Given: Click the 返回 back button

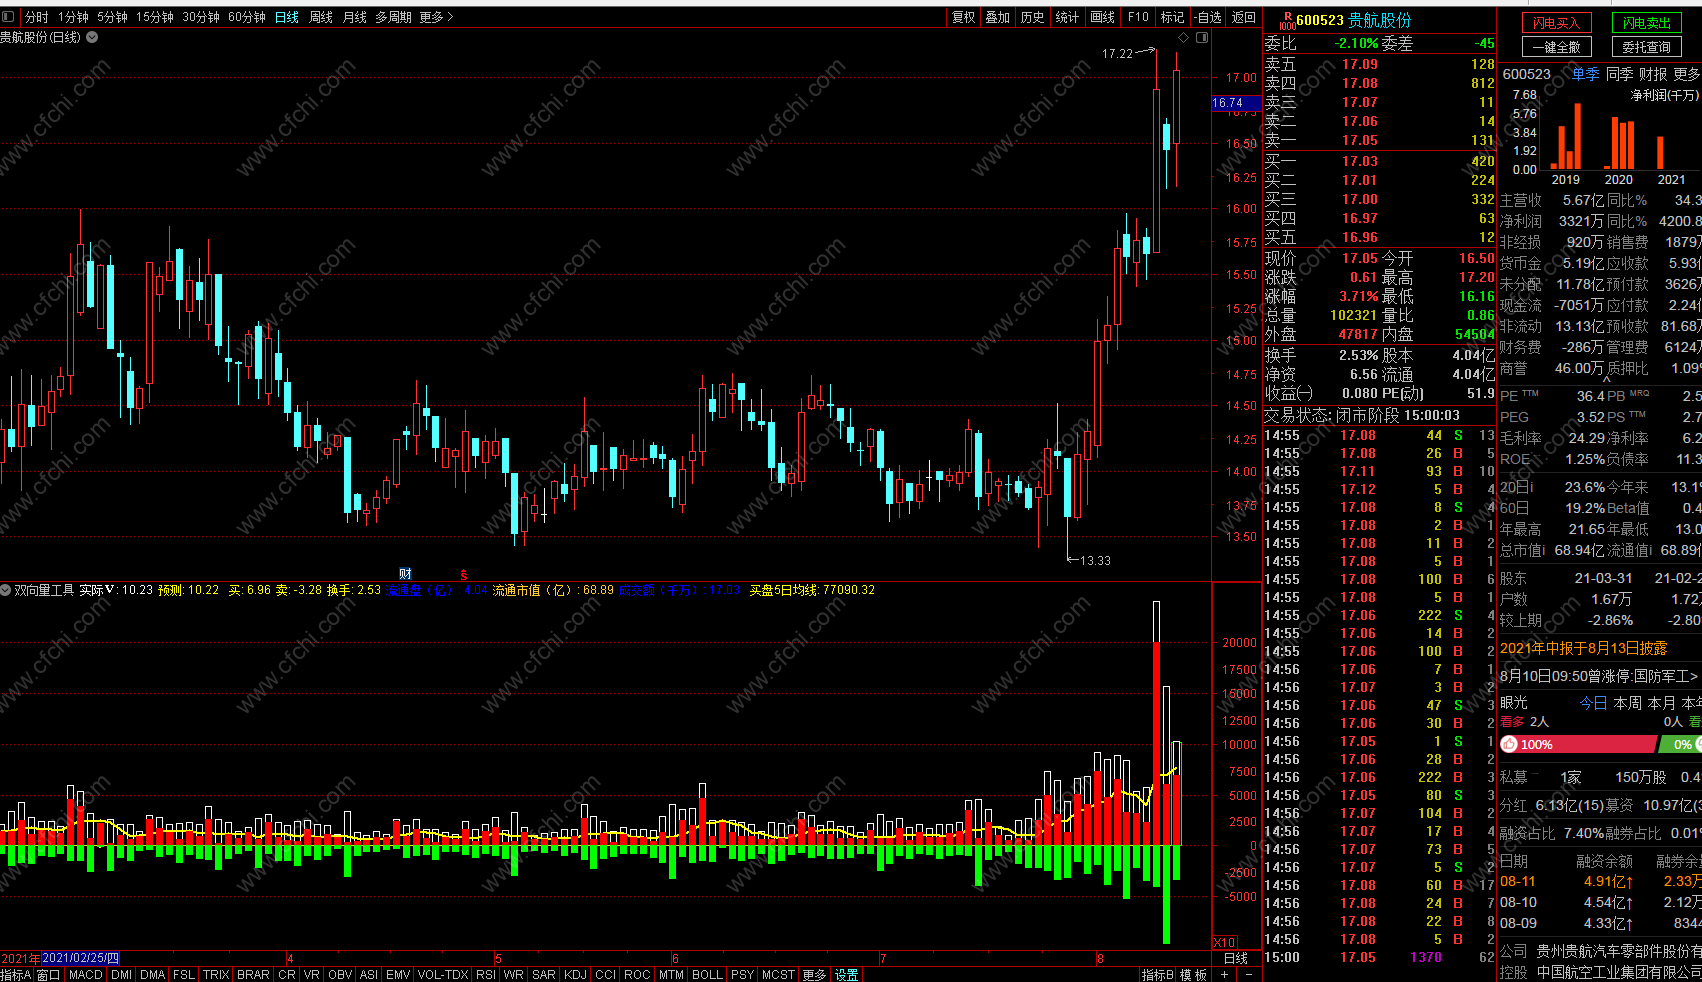Looking at the screenshot, I should tap(1243, 17).
